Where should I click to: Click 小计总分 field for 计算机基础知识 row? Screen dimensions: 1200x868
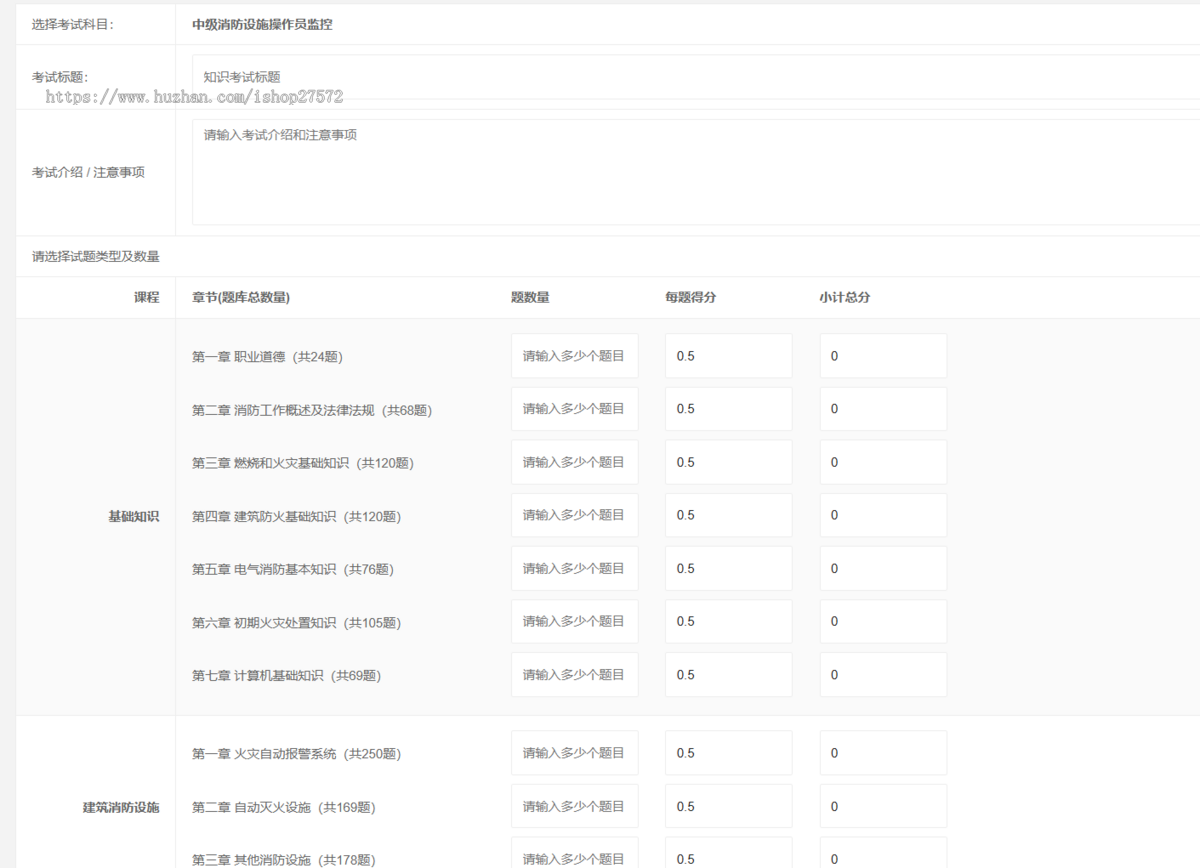883,675
